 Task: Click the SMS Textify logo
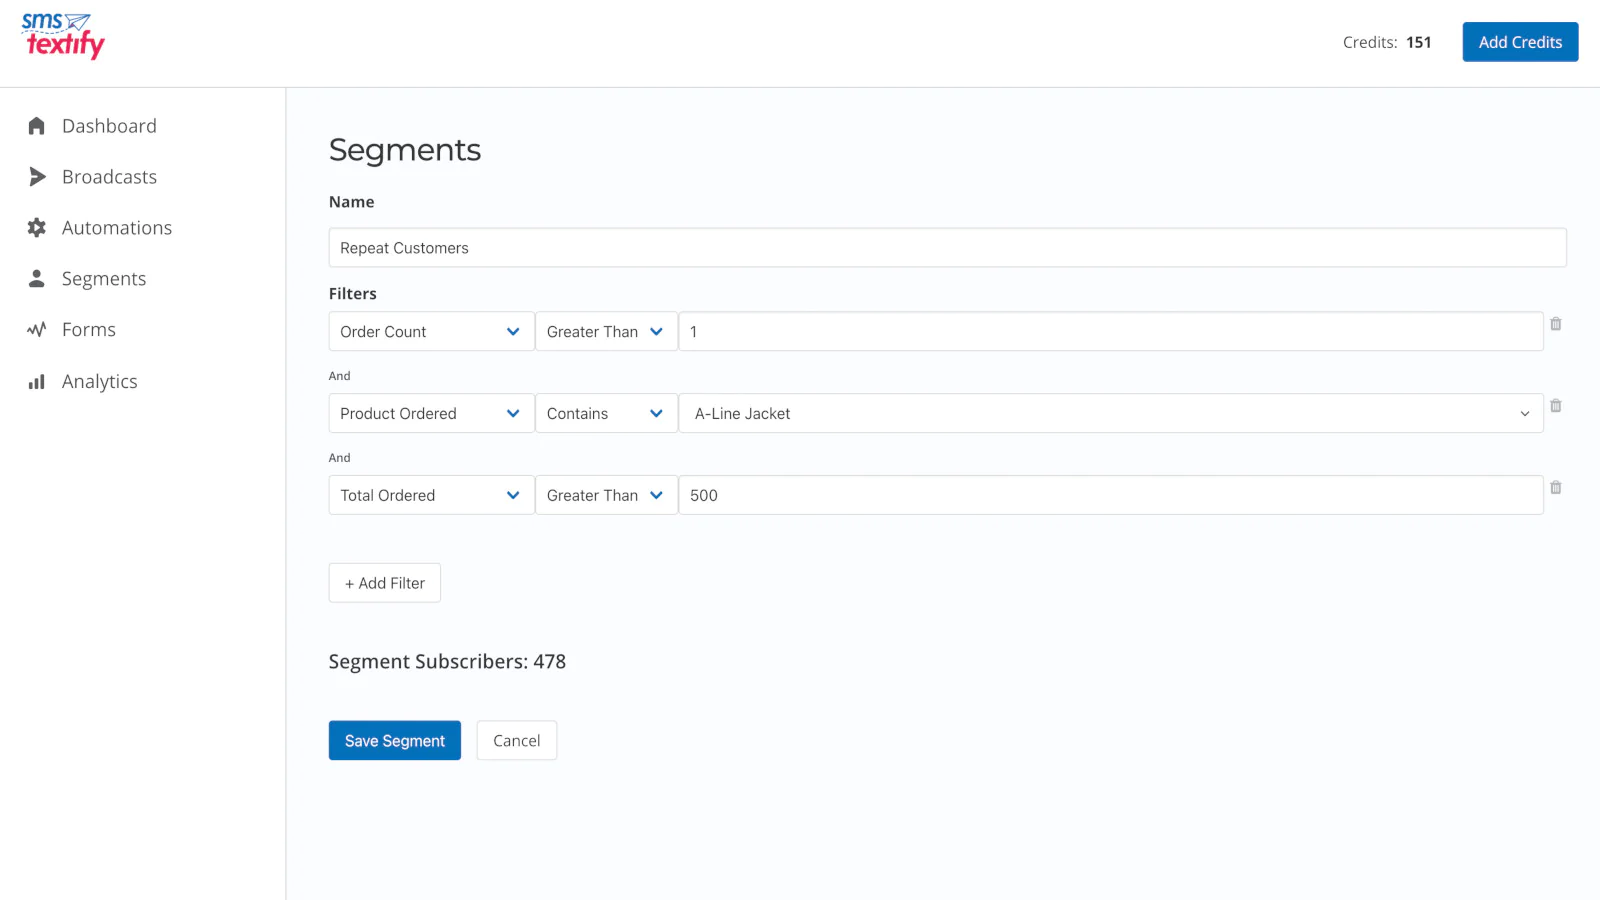pyautogui.click(x=63, y=36)
